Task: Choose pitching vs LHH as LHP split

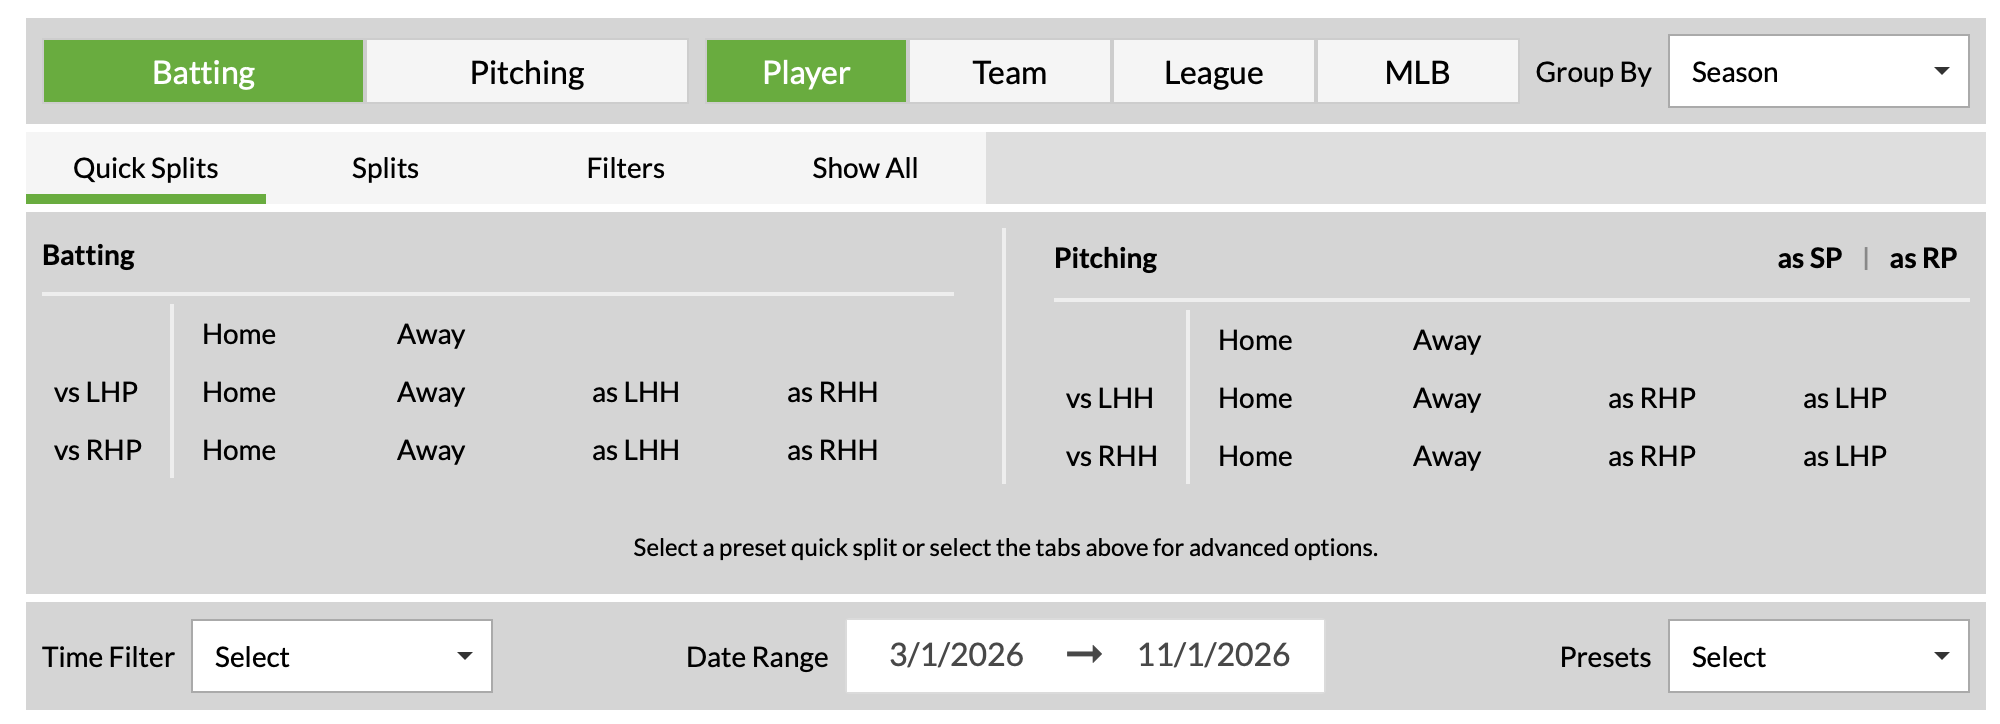Action: (1844, 398)
